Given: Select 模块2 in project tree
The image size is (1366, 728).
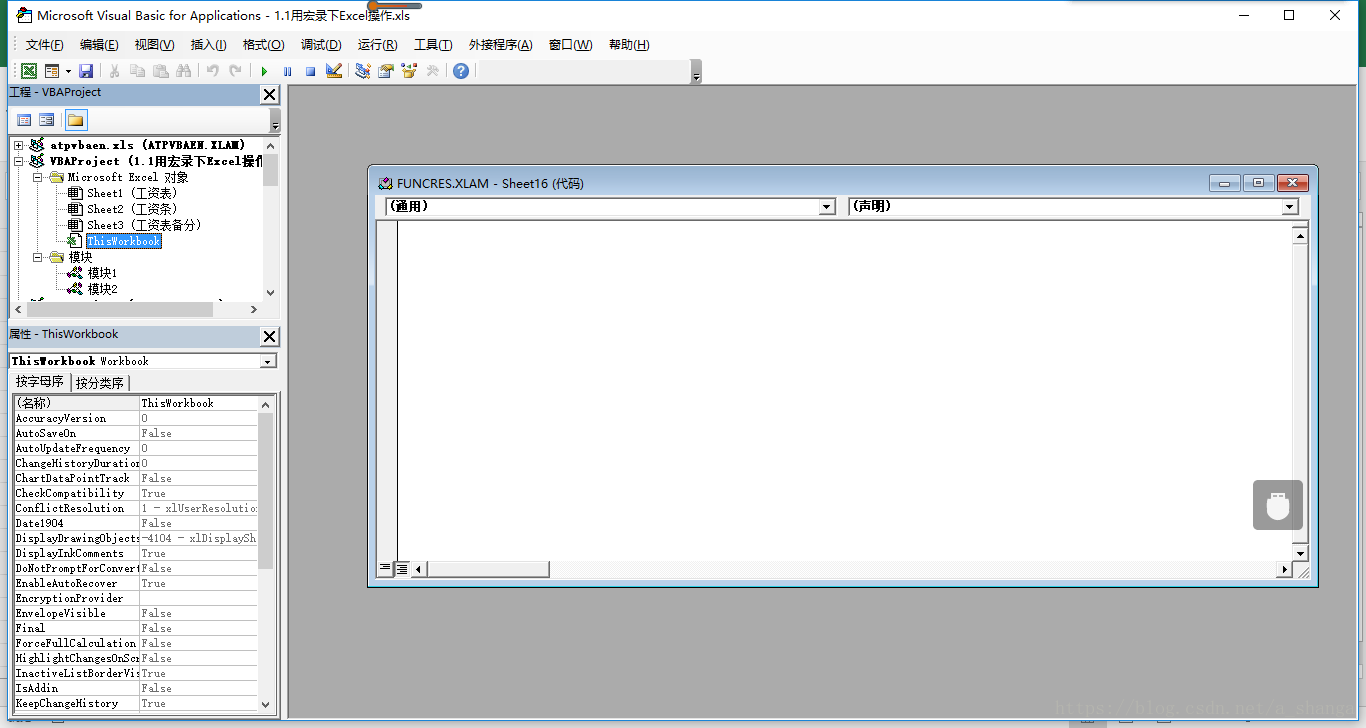Looking at the screenshot, I should click(x=102, y=289).
